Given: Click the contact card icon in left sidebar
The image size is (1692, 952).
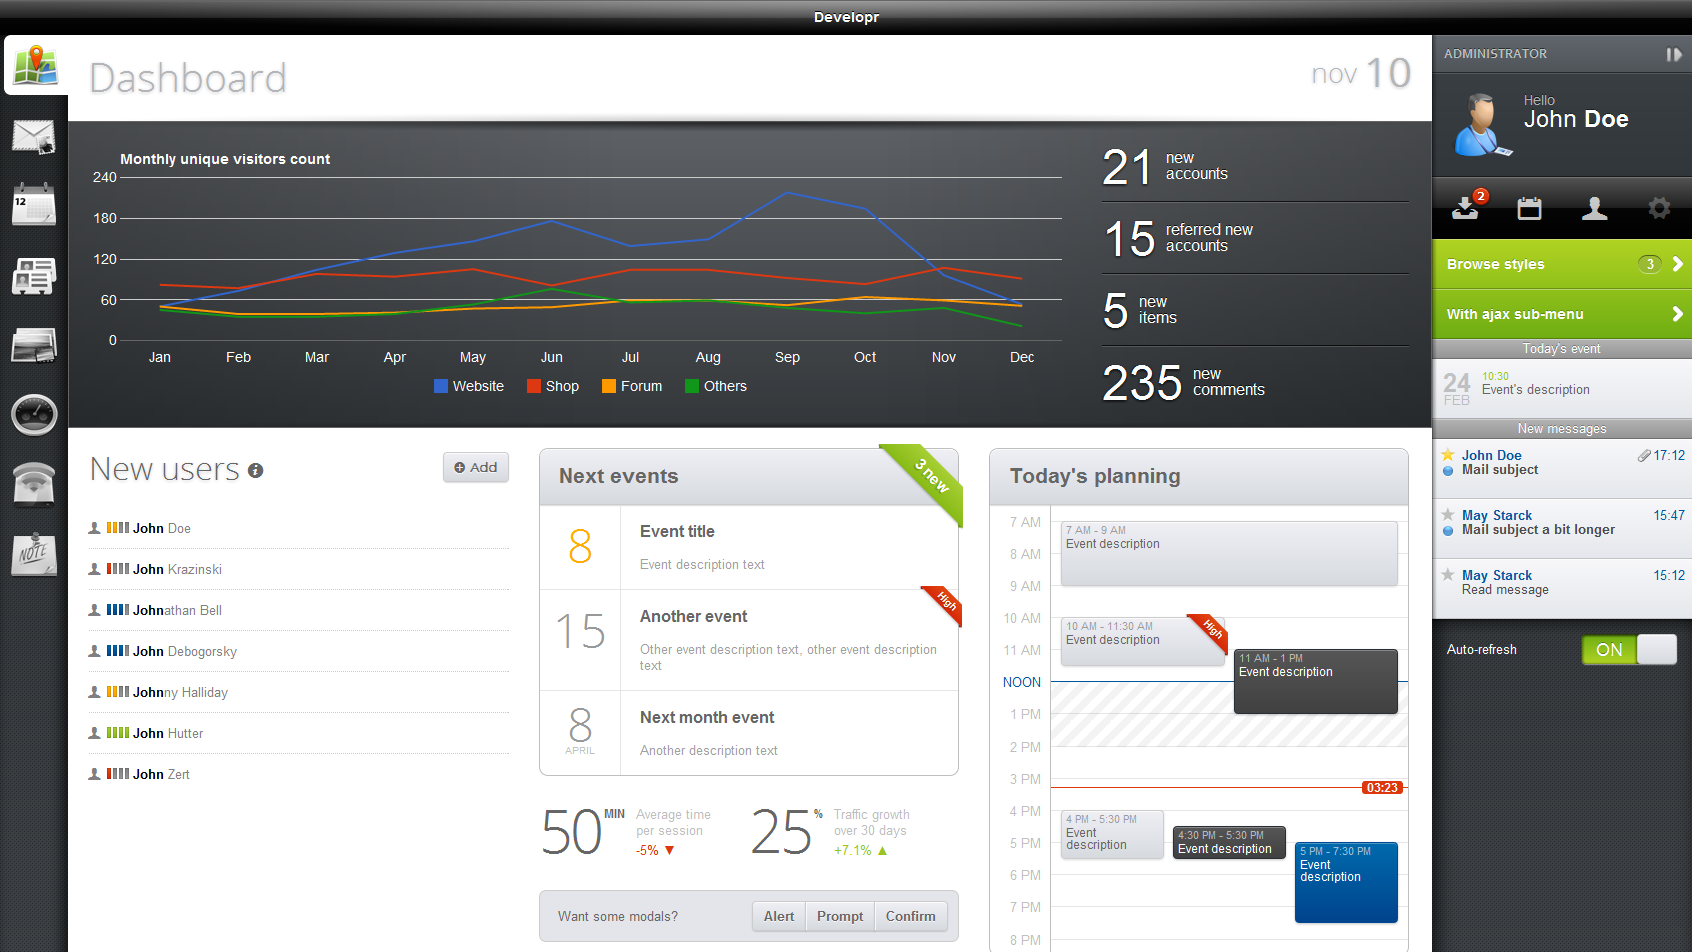Looking at the screenshot, I should [x=34, y=276].
